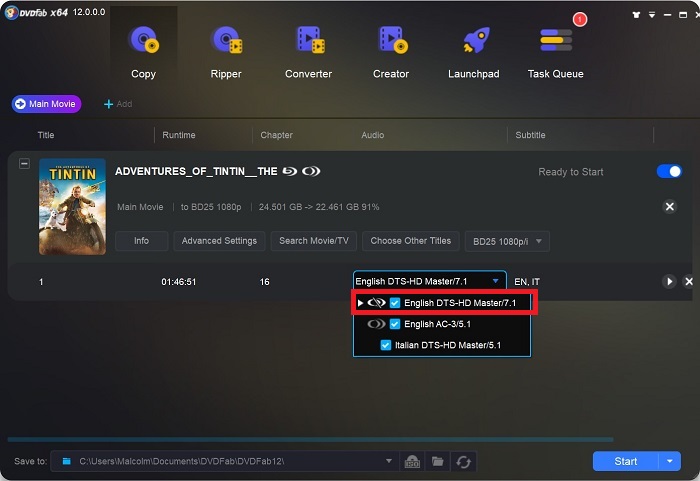
Task: Click the 24.501 GB -> 22.461 GB 91% text
Action: click(319, 207)
